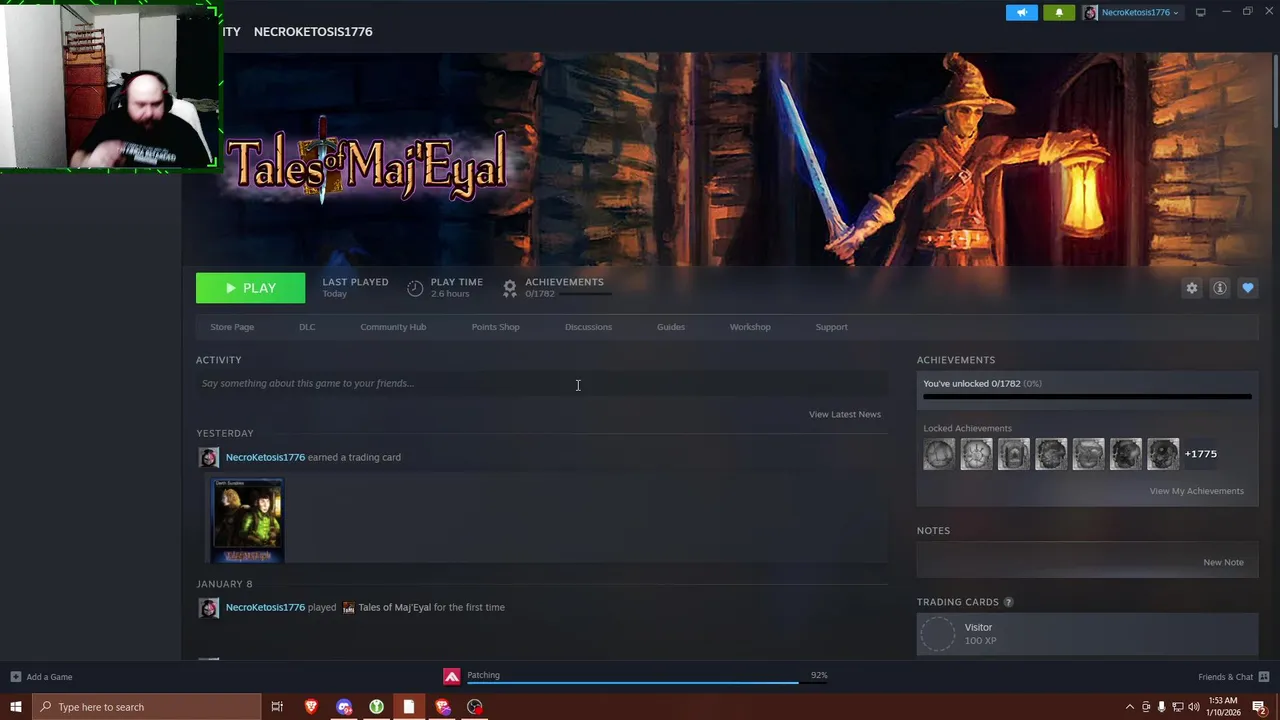
Task: Open the Store Page tab
Action: (232, 327)
